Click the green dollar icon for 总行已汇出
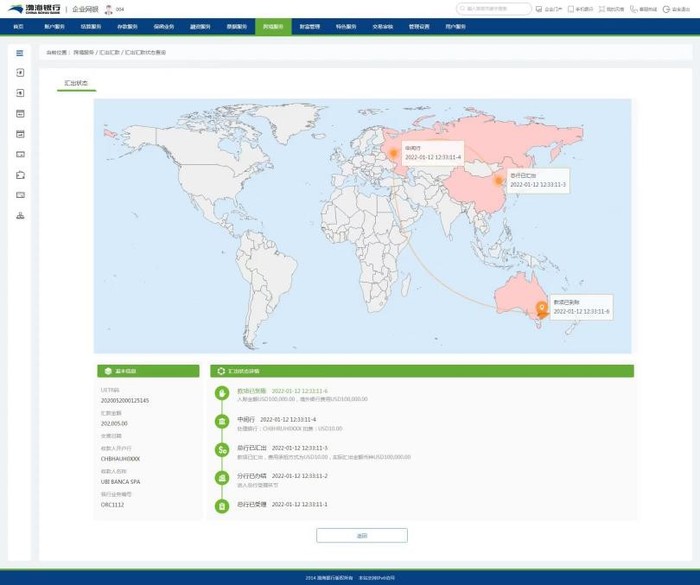This screenshot has width=700, height=585. click(222, 450)
